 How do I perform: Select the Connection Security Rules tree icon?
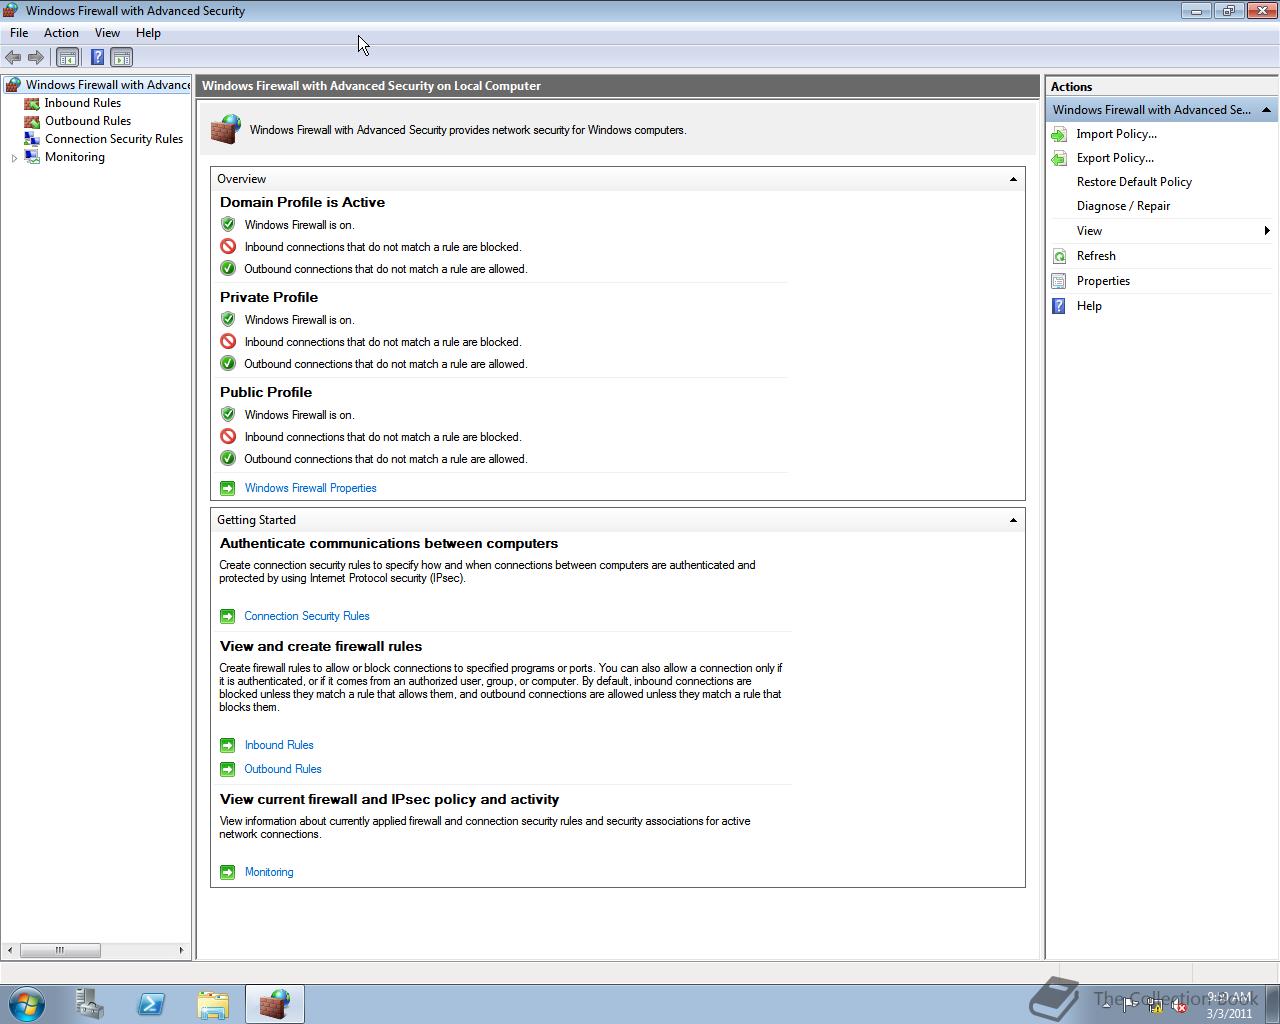(32, 139)
